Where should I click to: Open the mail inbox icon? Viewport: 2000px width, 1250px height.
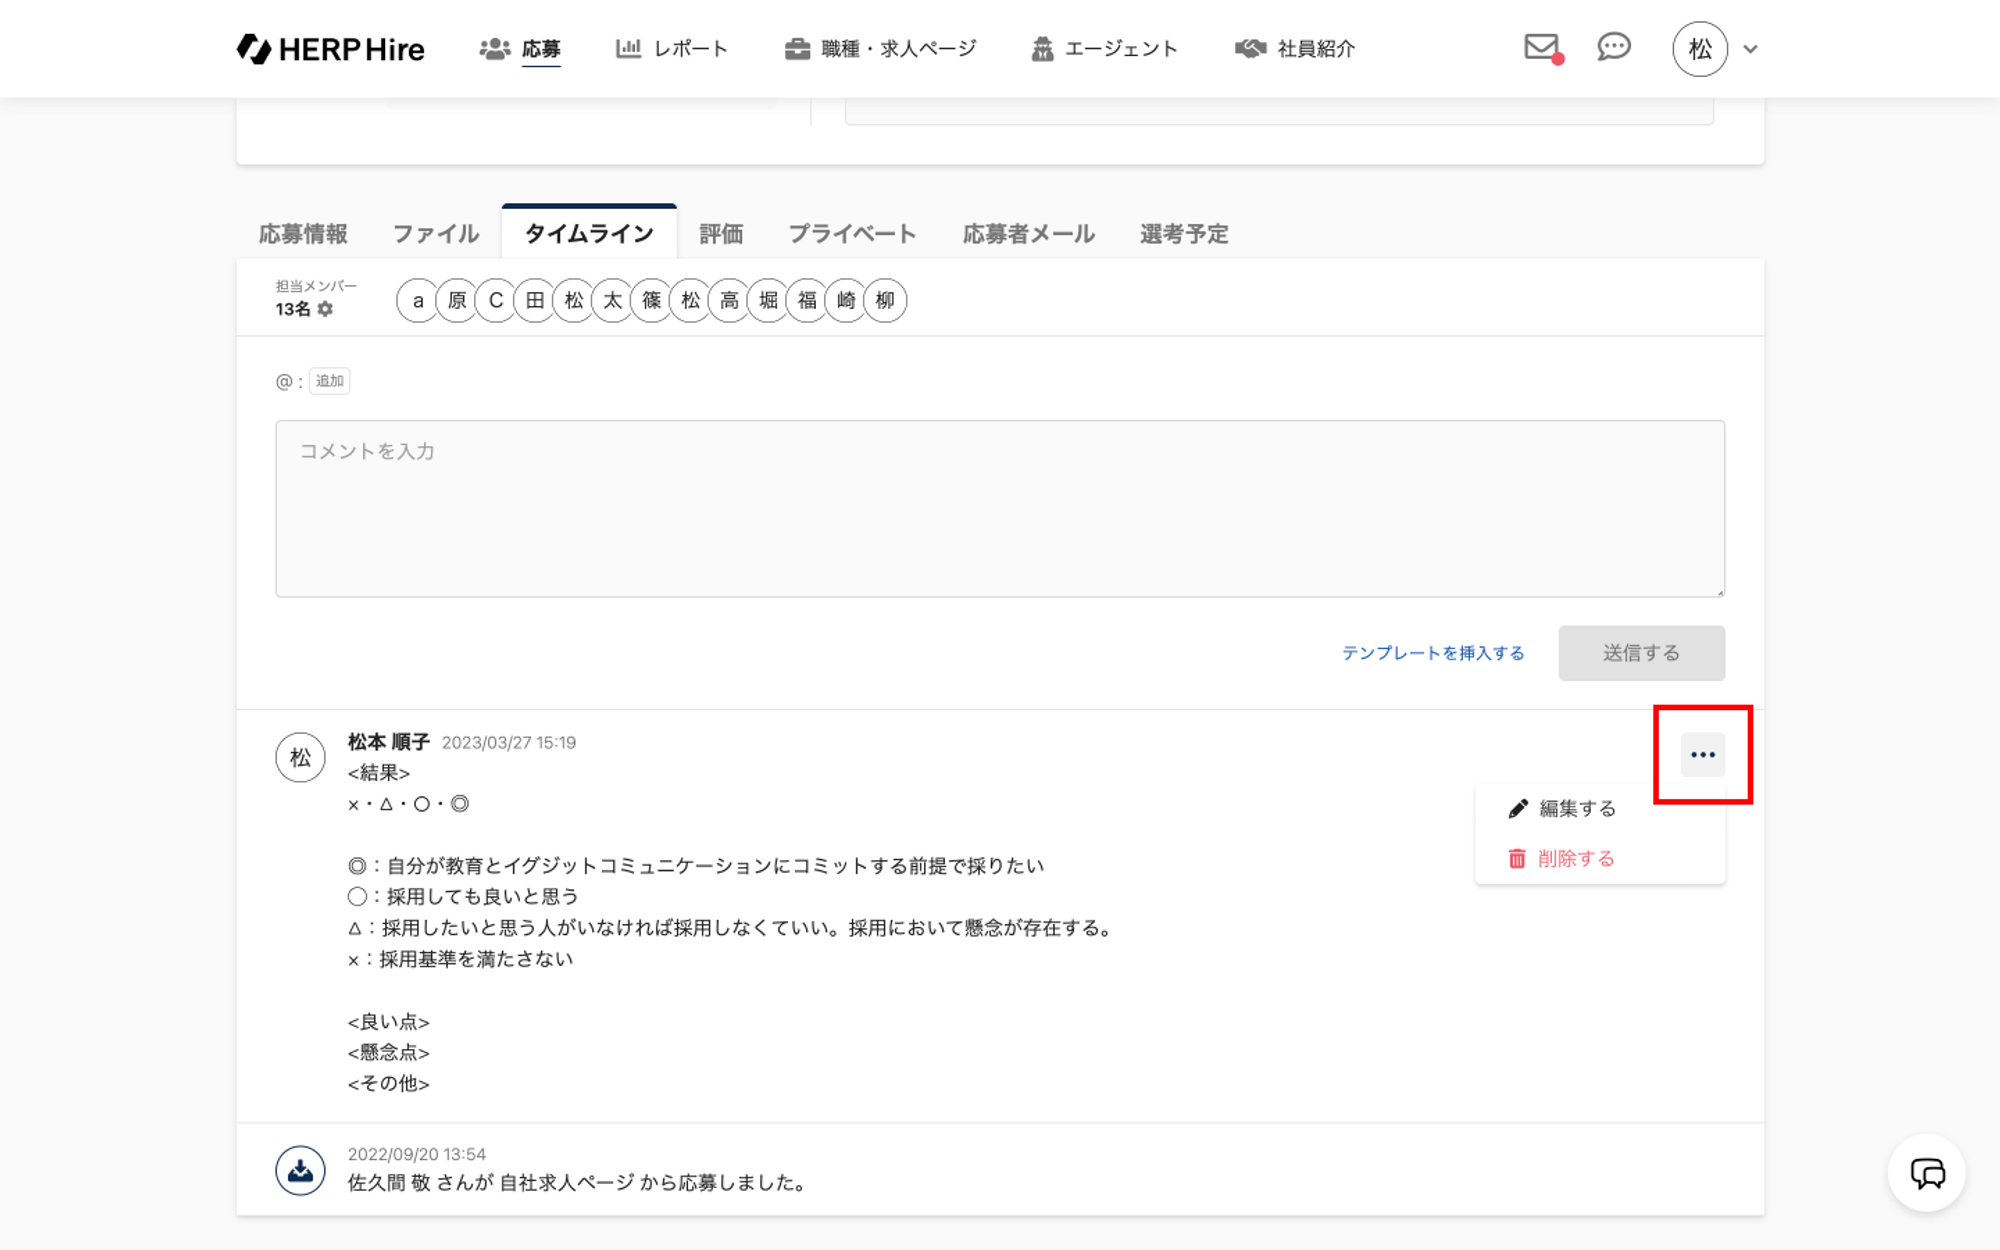click(x=1541, y=47)
